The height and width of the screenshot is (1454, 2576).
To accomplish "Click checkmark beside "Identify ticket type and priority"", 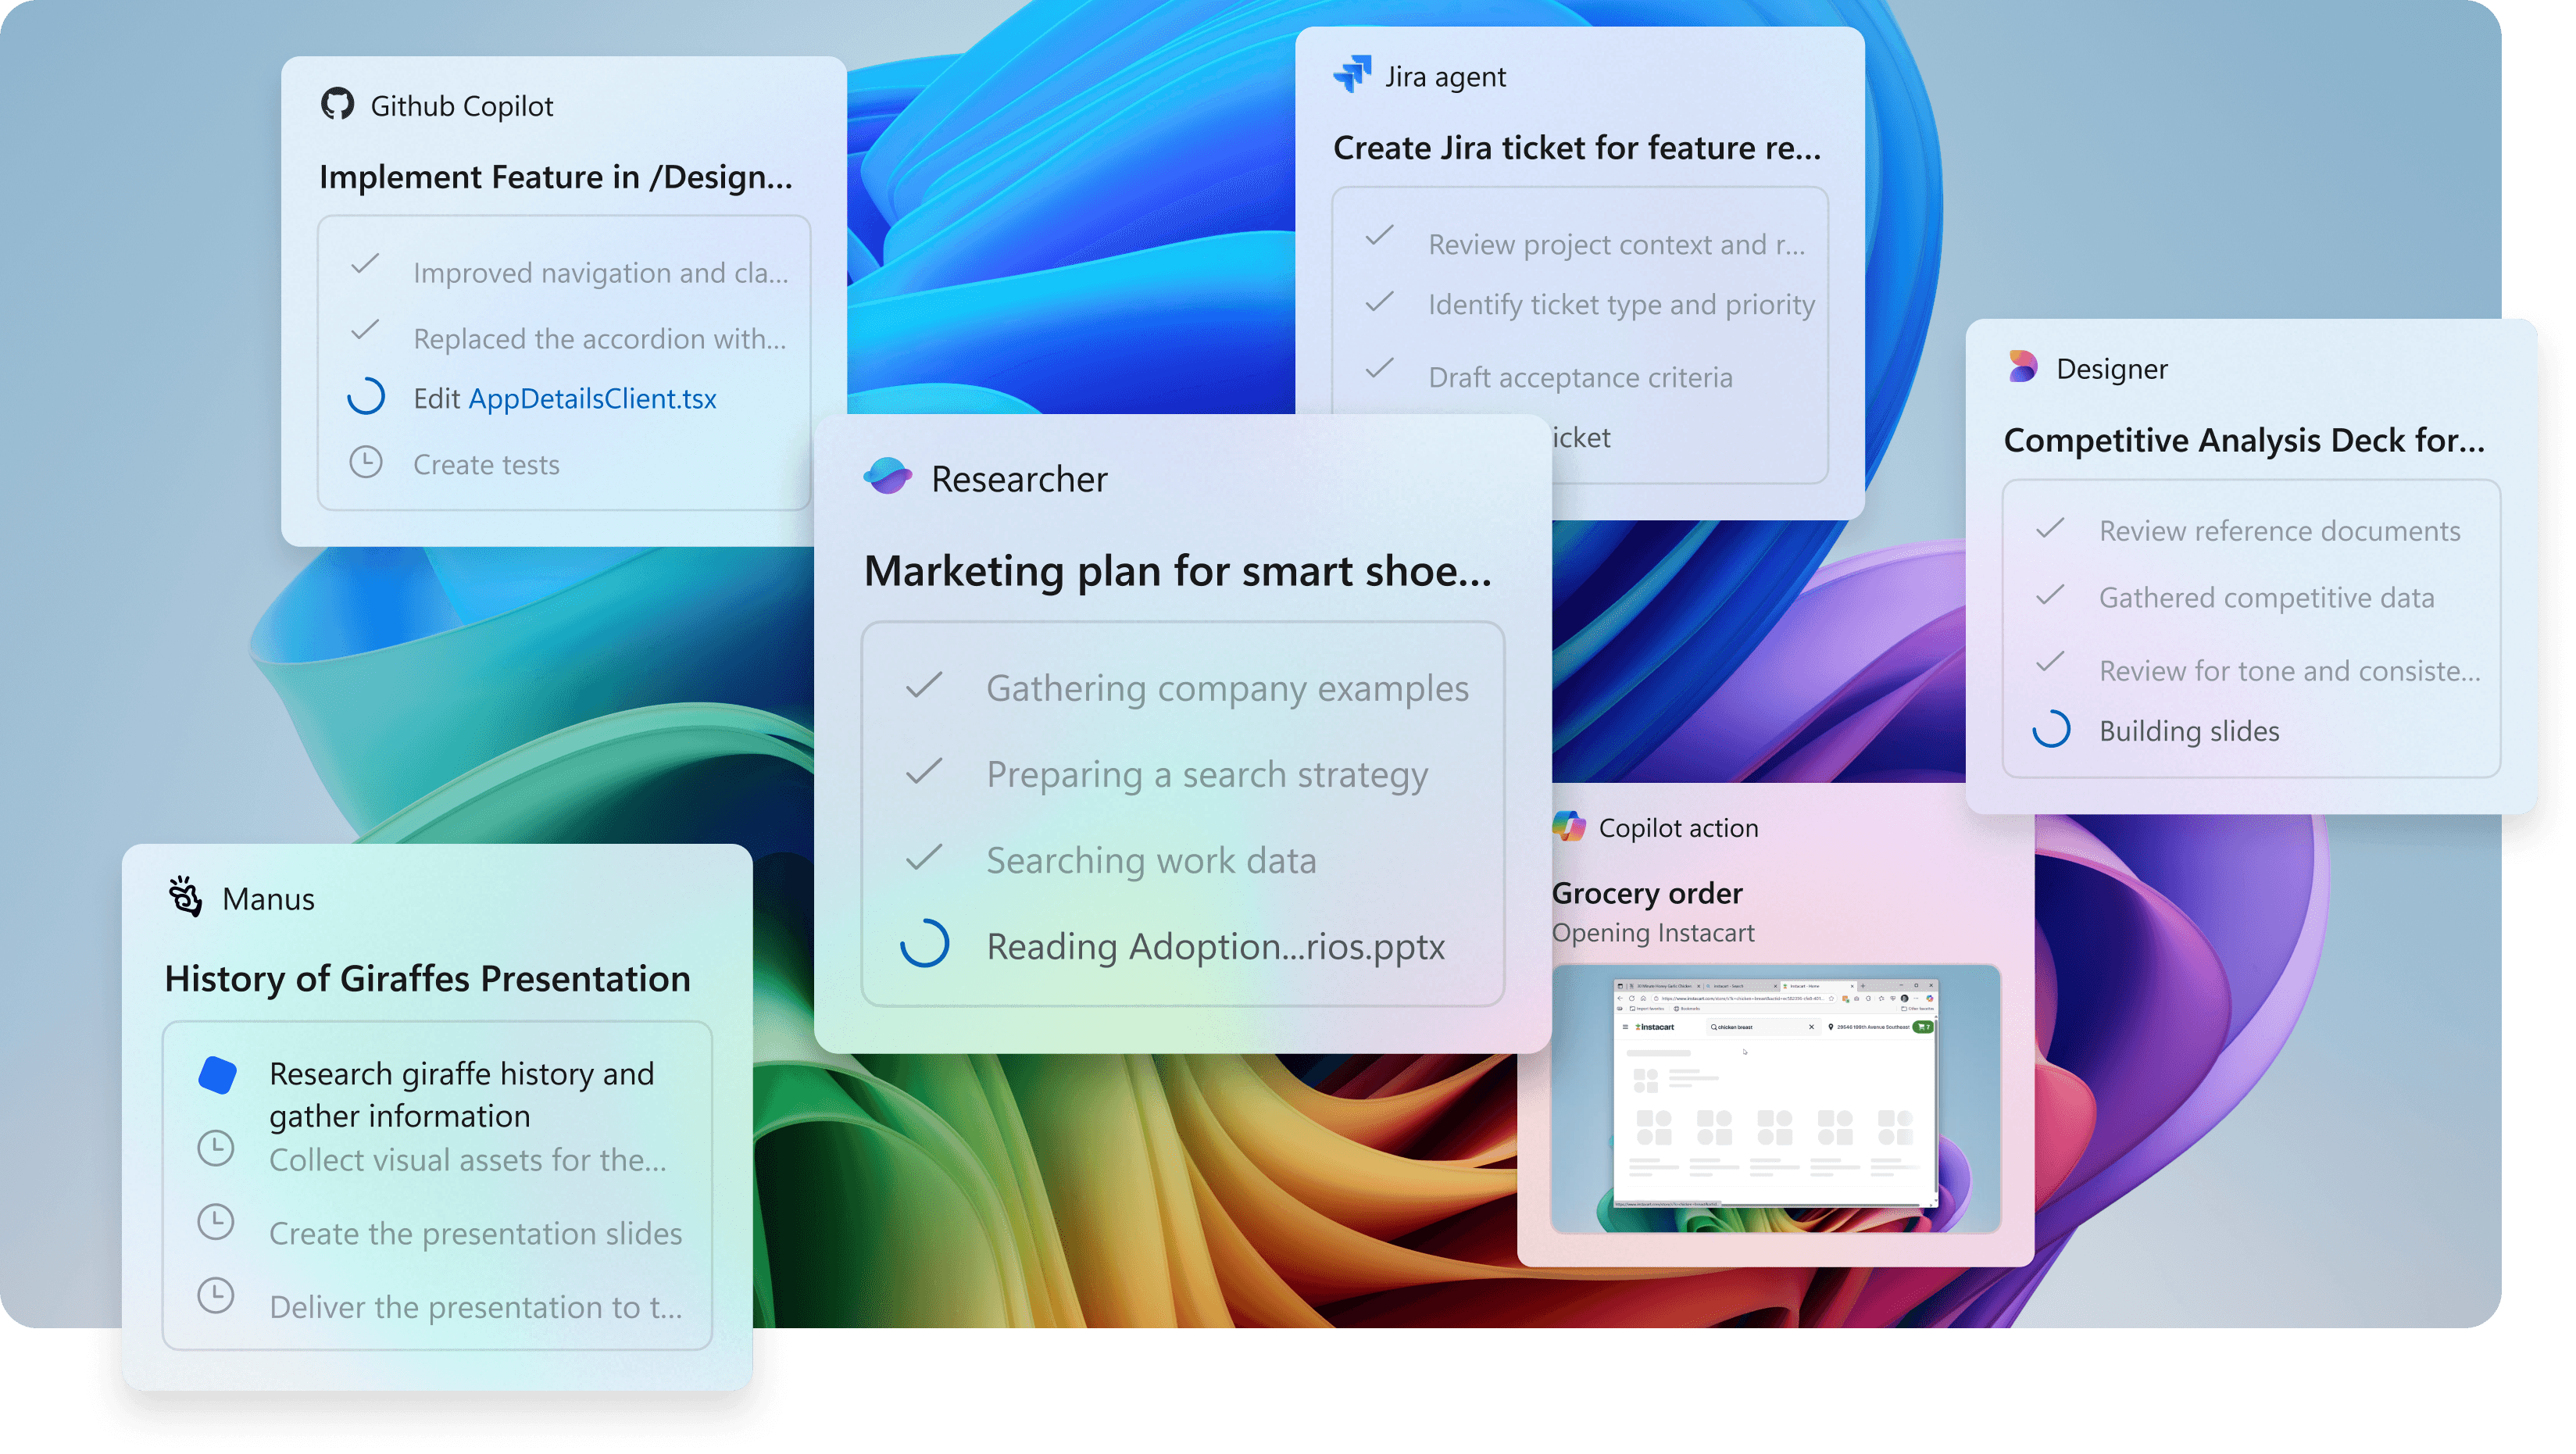I will [x=1380, y=302].
